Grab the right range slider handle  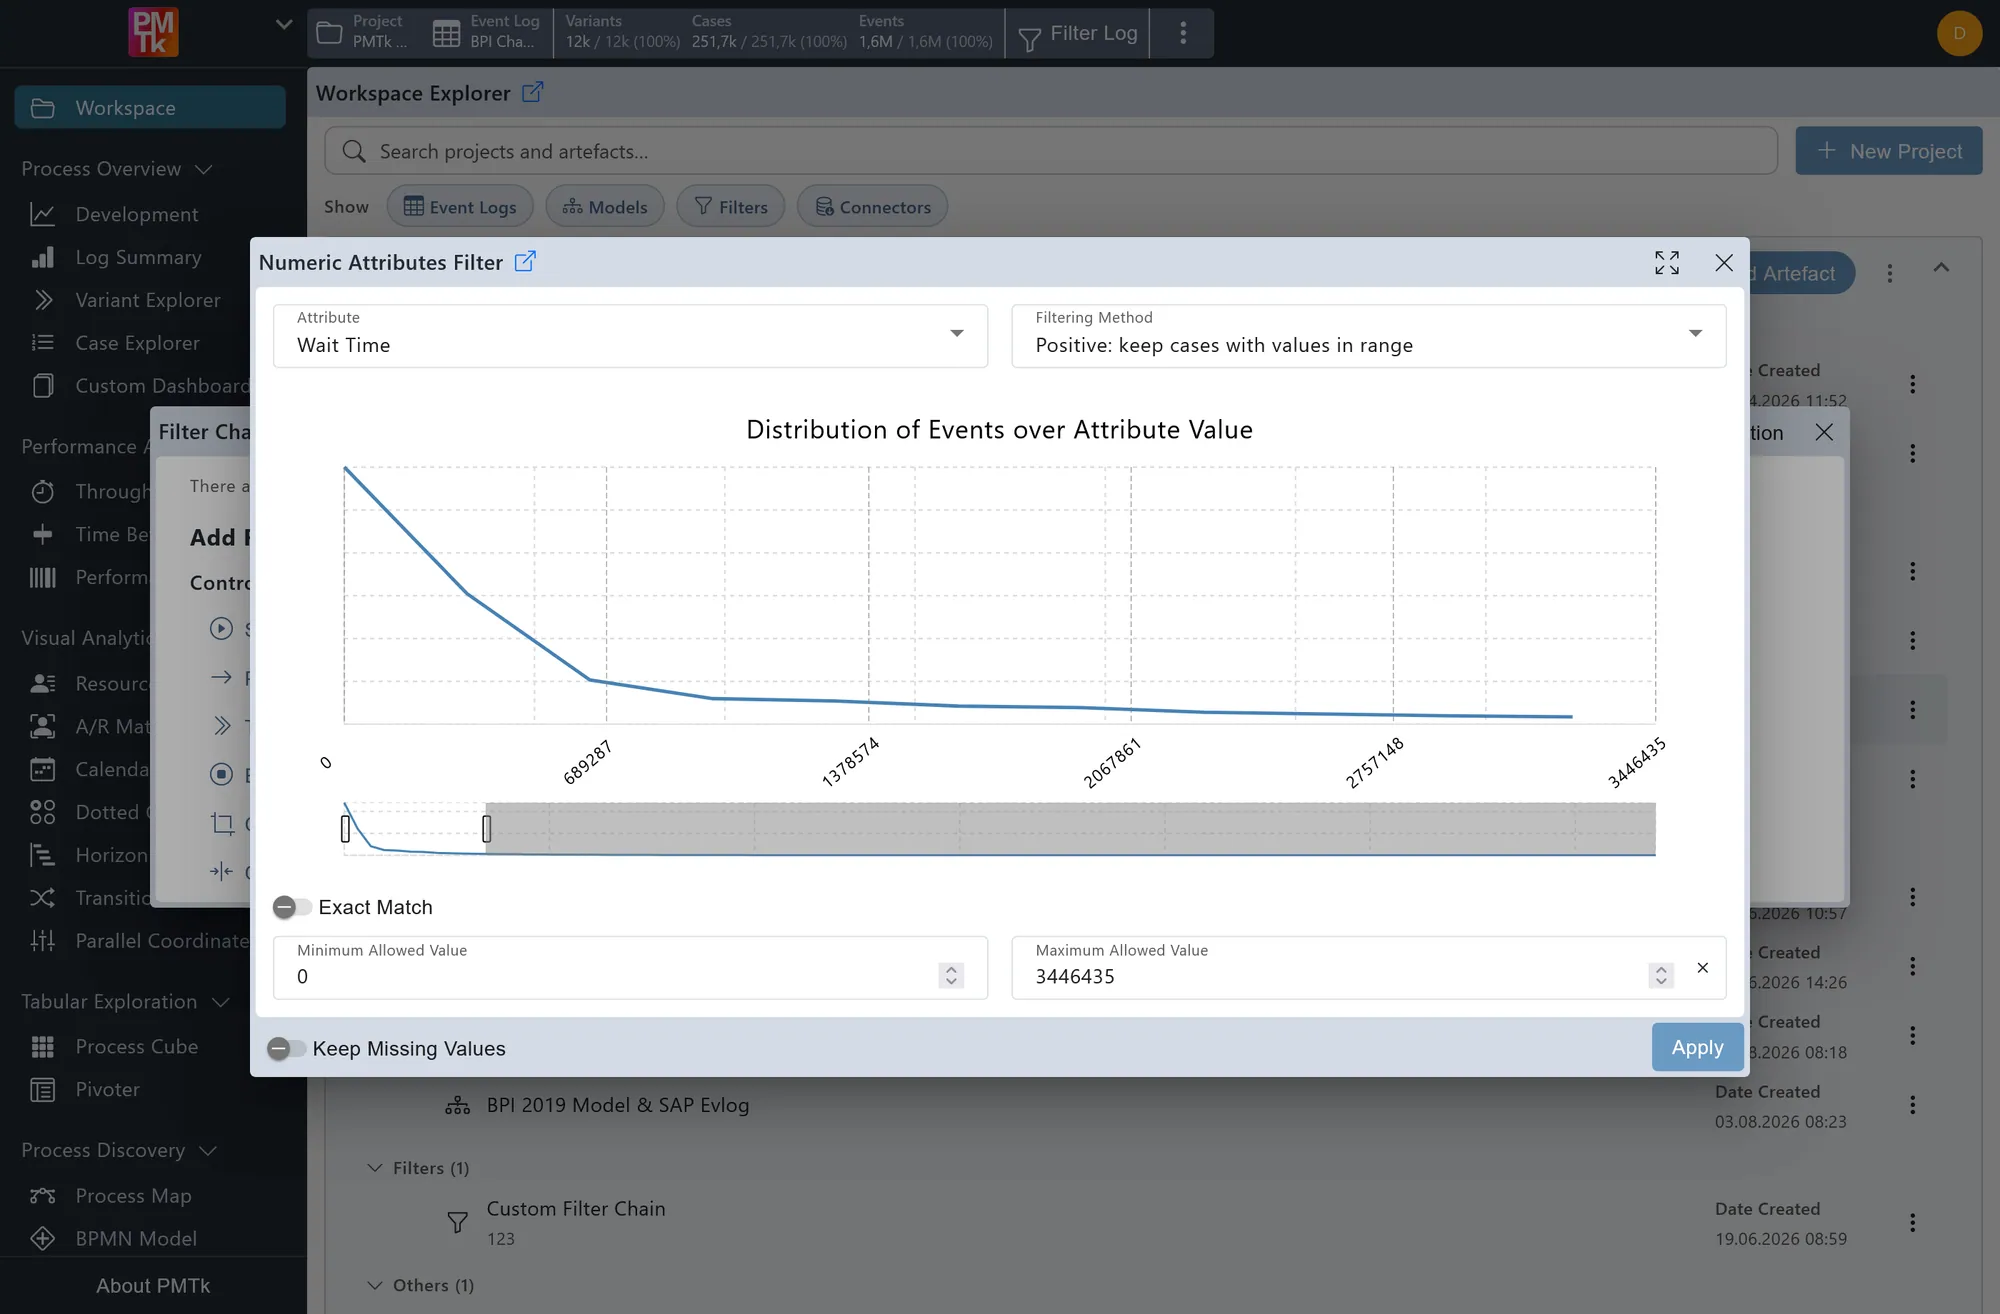tap(487, 828)
